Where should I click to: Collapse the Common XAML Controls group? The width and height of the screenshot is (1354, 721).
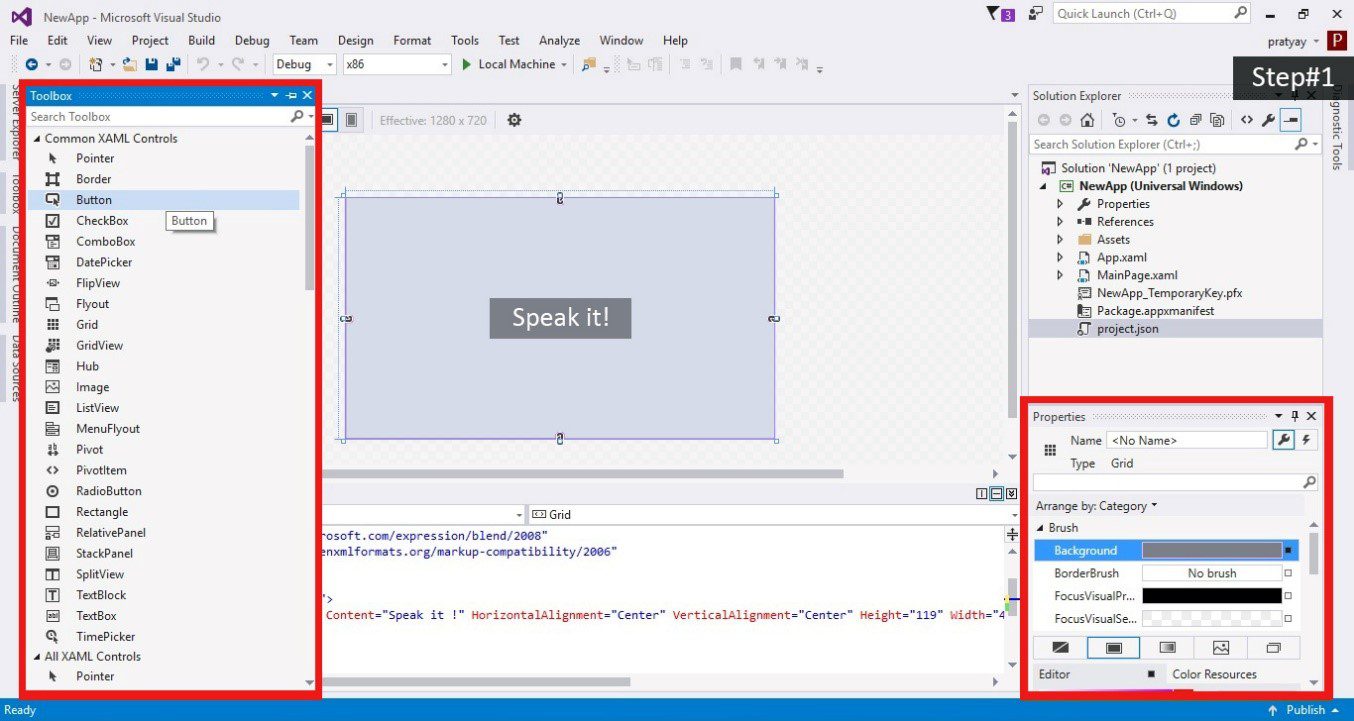(37, 139)
